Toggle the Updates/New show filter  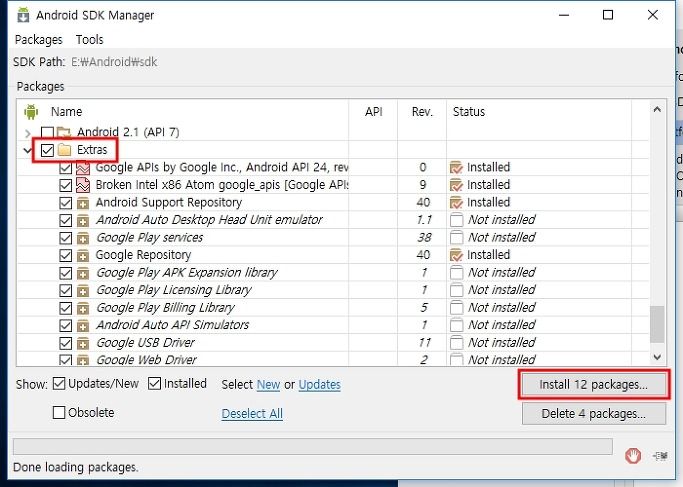pos(59,384)
